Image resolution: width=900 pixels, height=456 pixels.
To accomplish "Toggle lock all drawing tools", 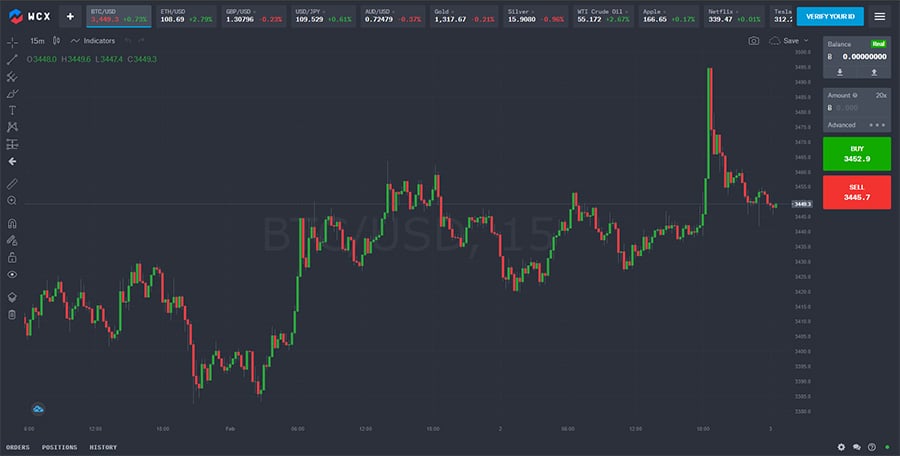I will [12, 257].
